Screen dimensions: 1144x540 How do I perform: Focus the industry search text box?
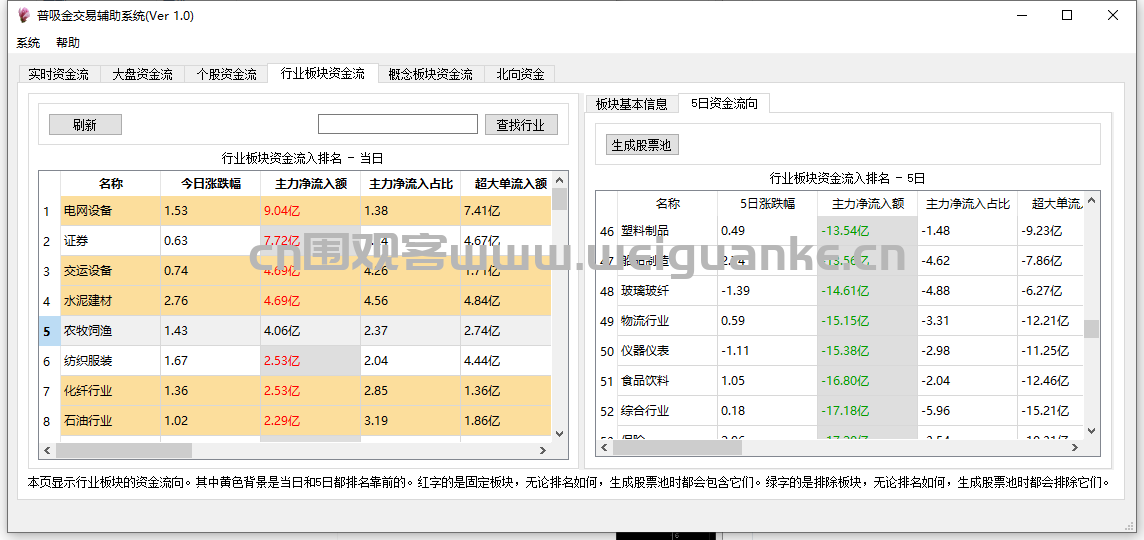397,125
